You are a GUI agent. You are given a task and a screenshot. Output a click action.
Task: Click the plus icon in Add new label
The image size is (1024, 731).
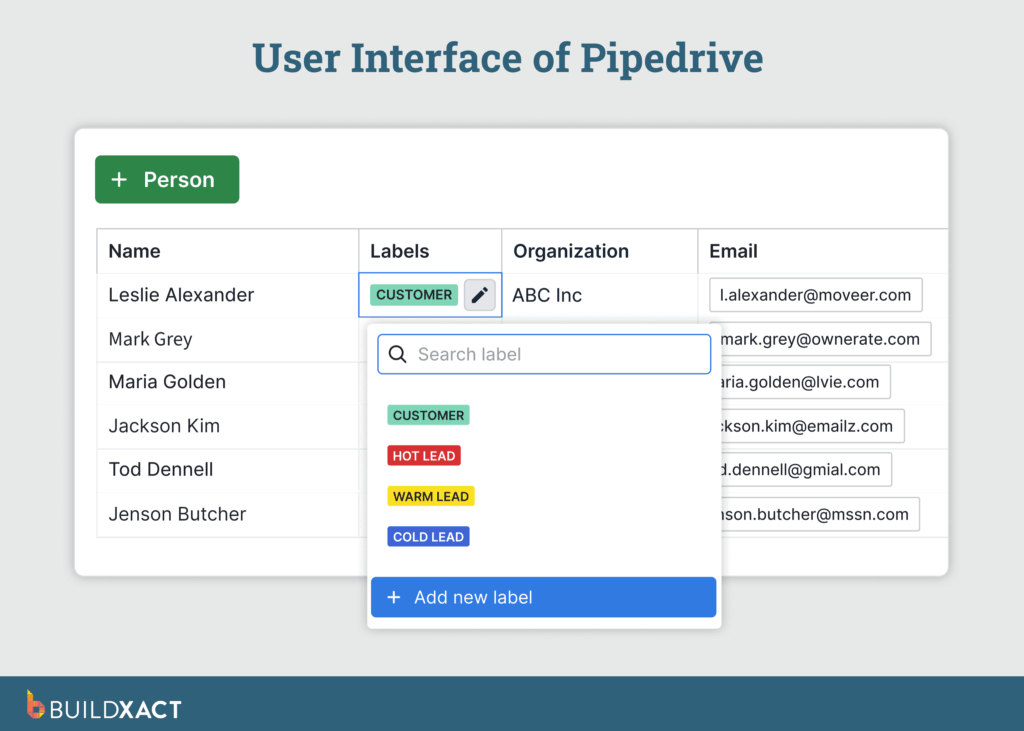click(394, 597)
